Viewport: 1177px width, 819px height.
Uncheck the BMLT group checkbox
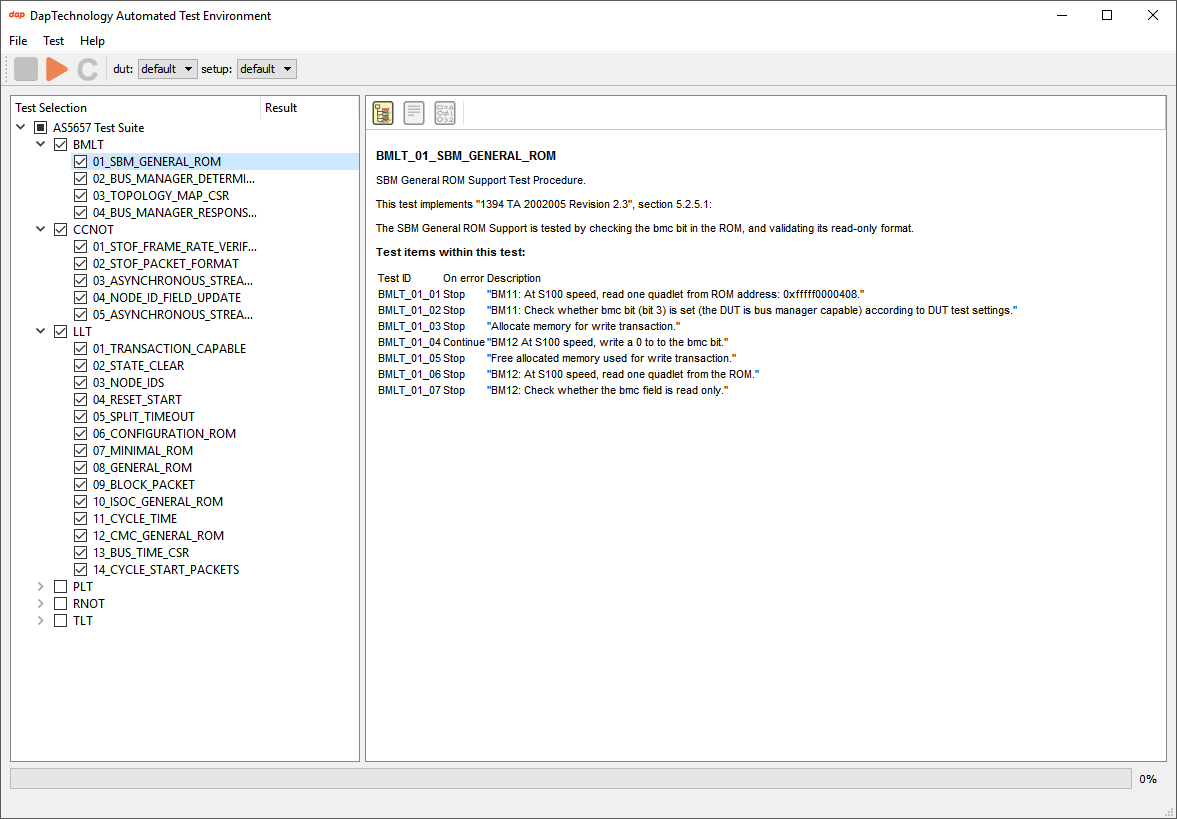point(61,144)
